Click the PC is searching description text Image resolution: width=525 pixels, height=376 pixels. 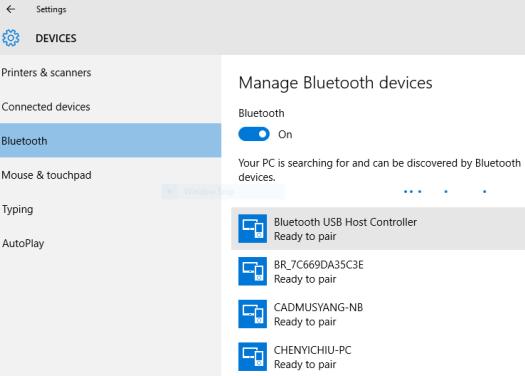click(379, 170)
